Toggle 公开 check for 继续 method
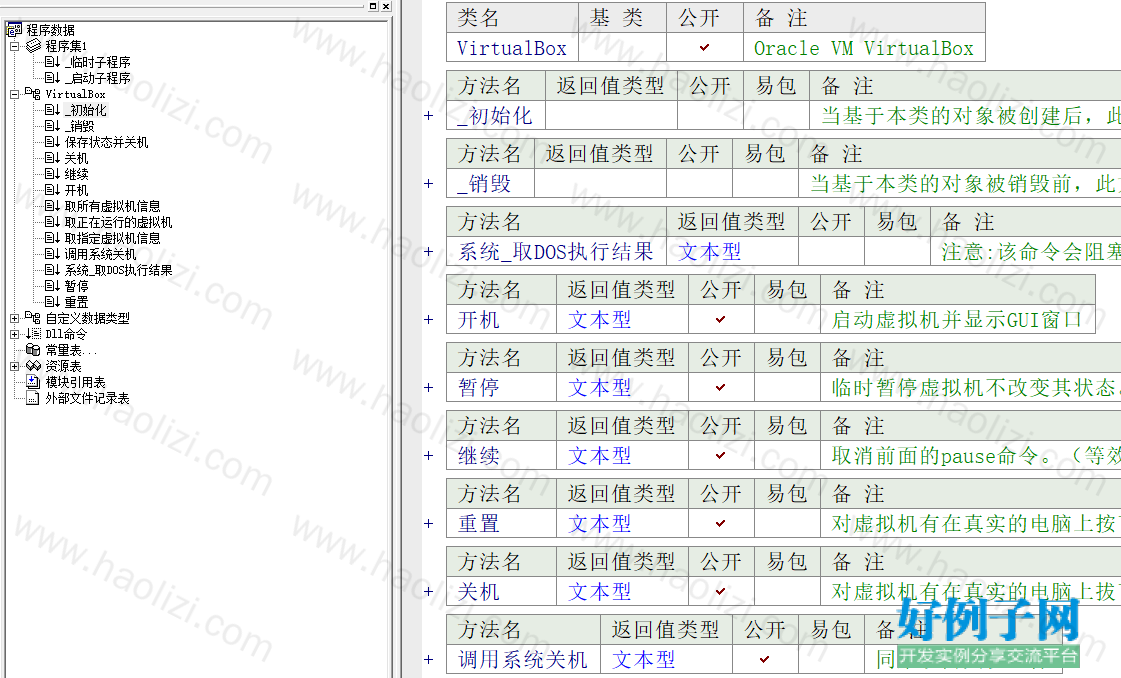 click(721, 456)
